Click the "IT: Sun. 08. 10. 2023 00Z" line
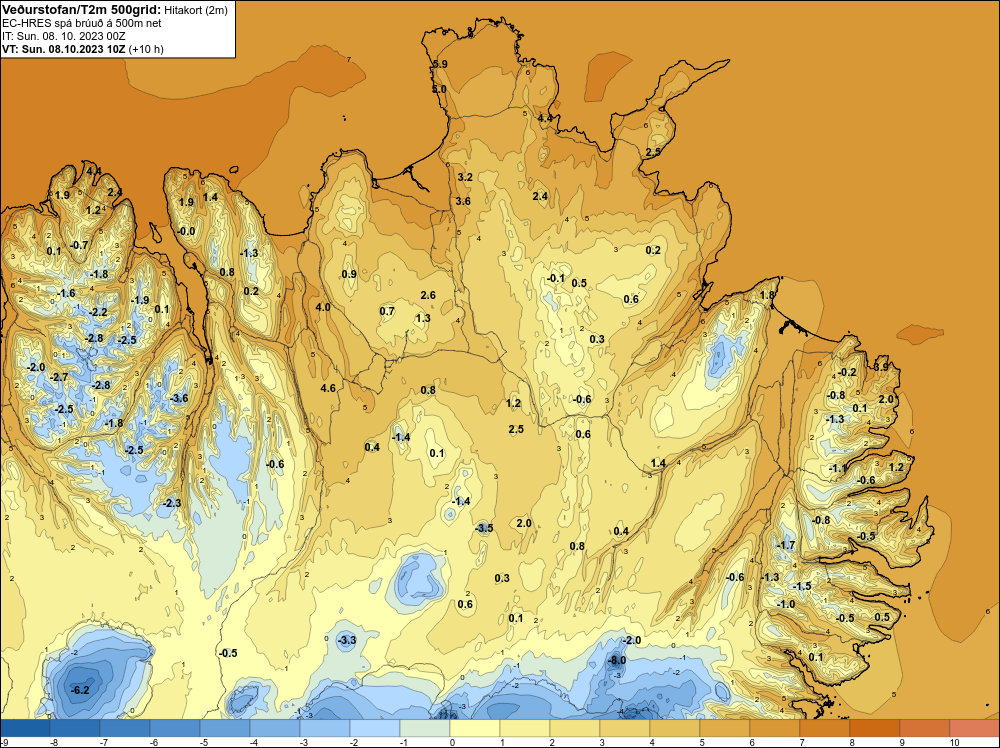This screenshot has height=748, width=1000. (x=64, y=36)
